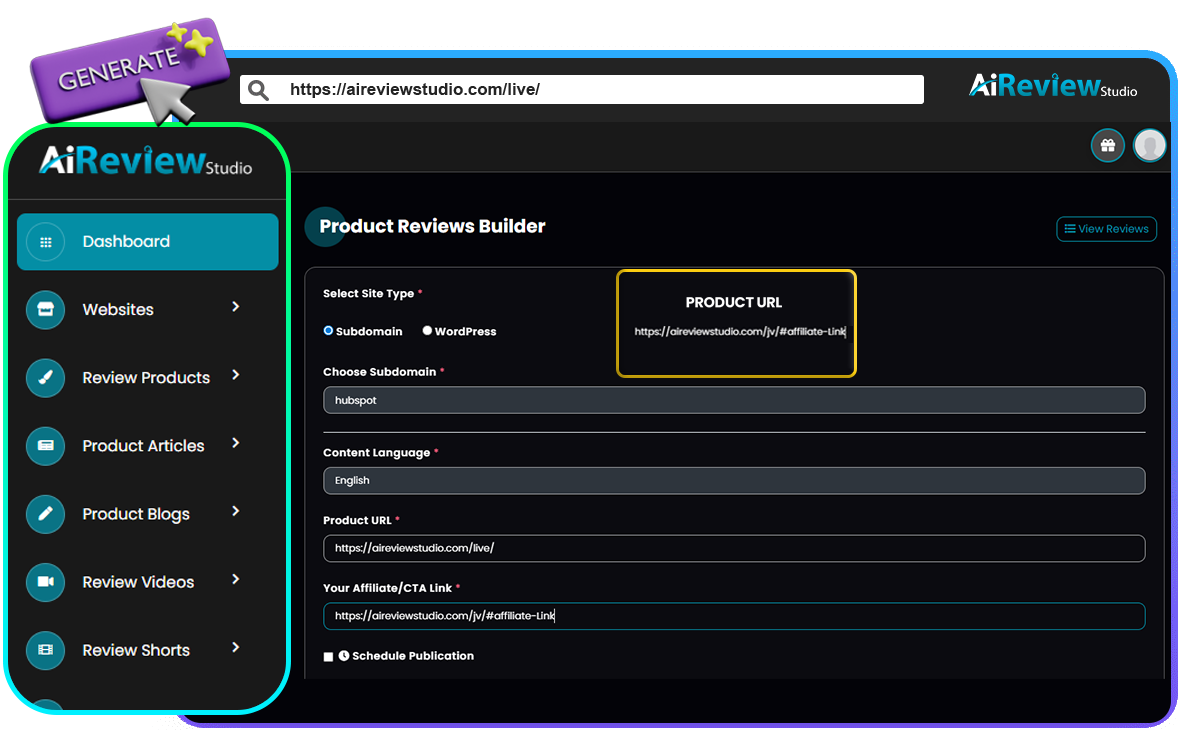The width and height of the screenshot is (1180, 730).
Task: Open the Product Articles icon
Action: pos(45,446)
